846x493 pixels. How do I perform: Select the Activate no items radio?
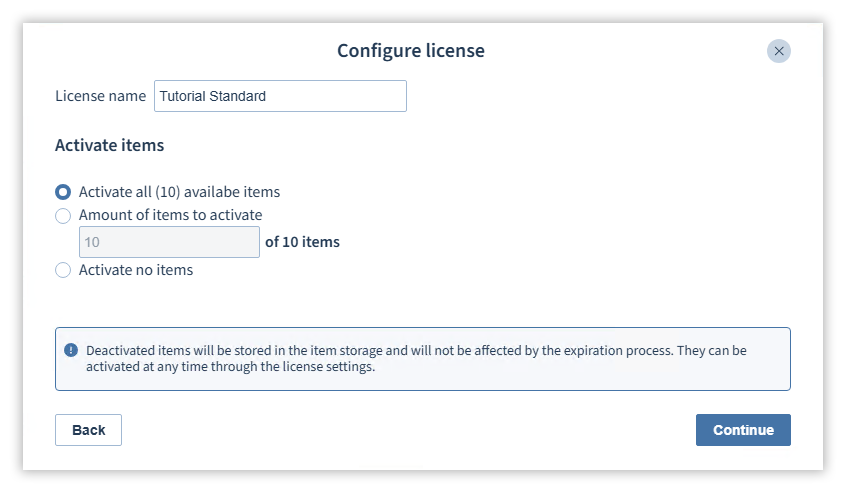click(x=63, y=270)
